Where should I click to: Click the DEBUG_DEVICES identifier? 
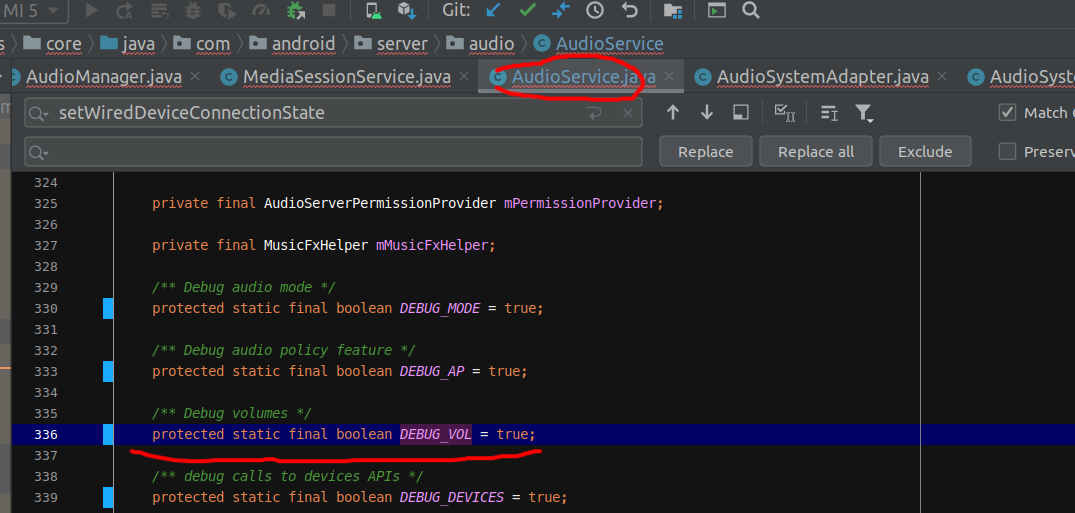pyautogui.click(x=452, y=497)
